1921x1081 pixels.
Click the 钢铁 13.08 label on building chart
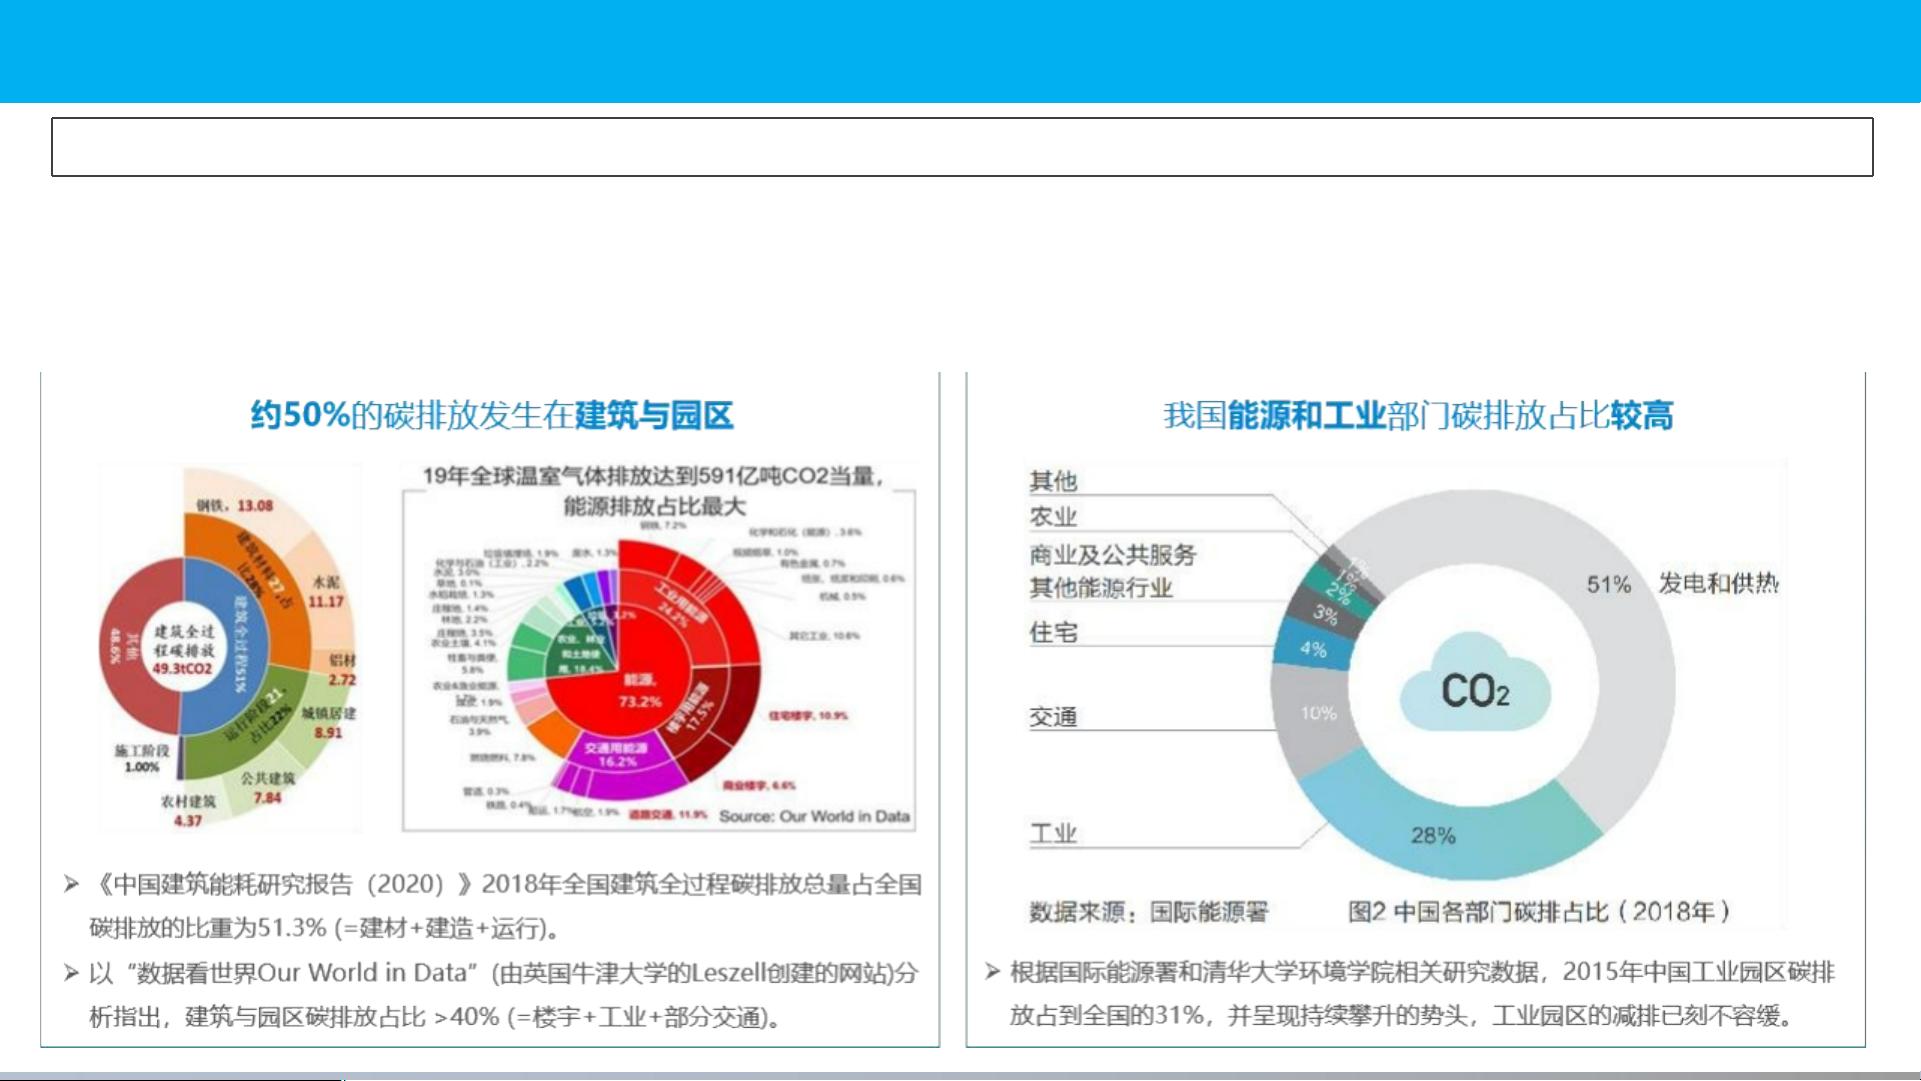(x=235, y=505)
